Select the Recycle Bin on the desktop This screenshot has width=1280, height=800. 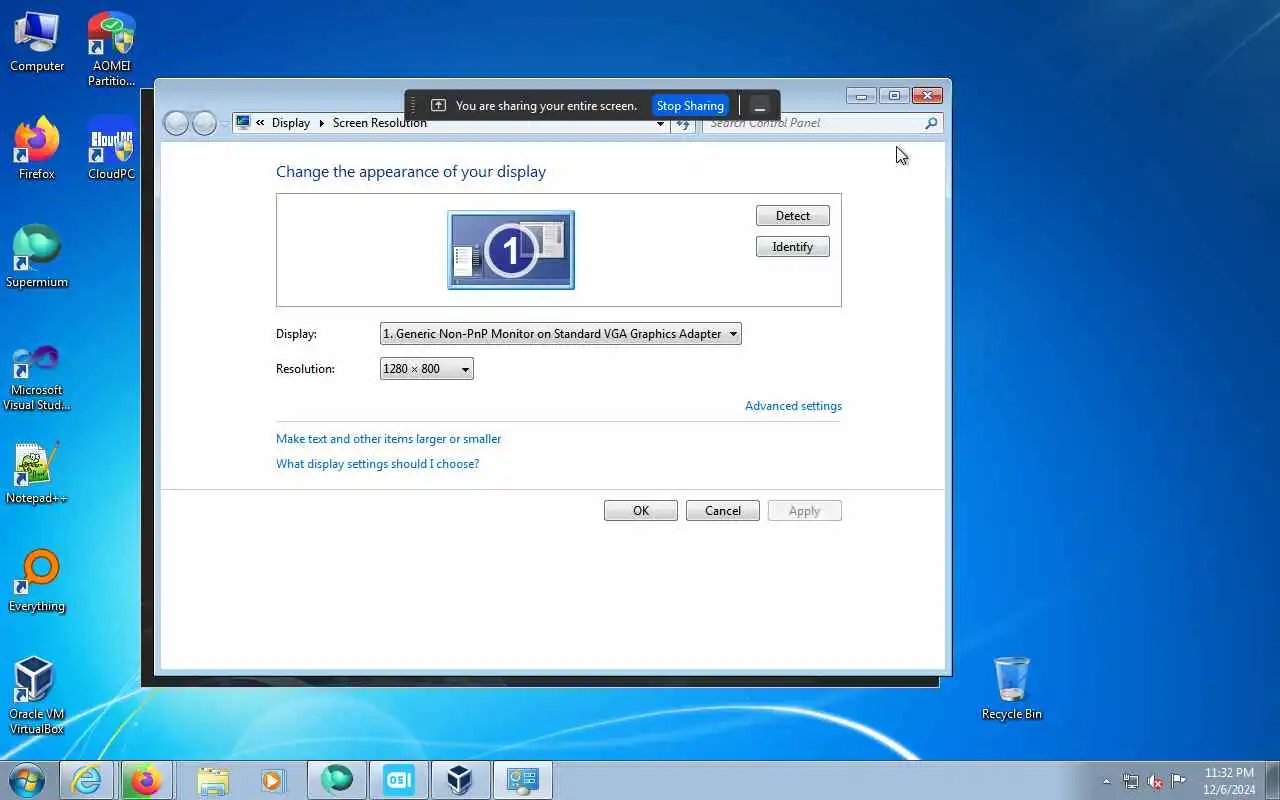pyautogui.click(x=1012, y=690)
